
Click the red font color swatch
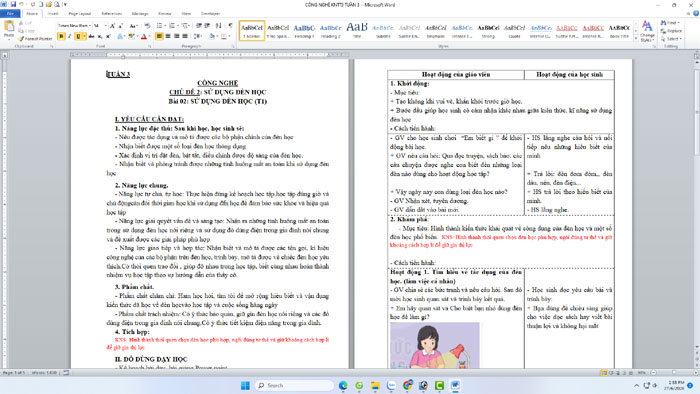pos(144,37)
